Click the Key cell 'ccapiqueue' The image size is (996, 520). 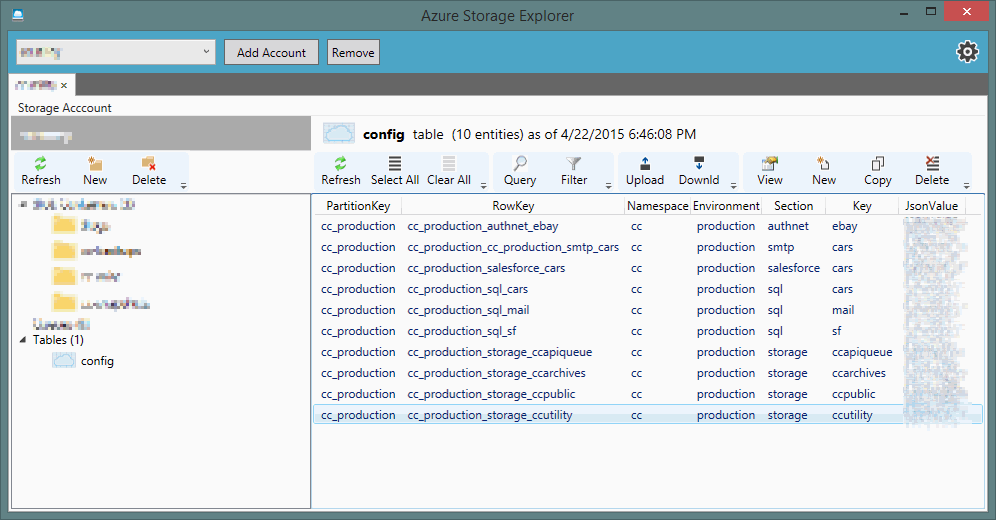862,352
